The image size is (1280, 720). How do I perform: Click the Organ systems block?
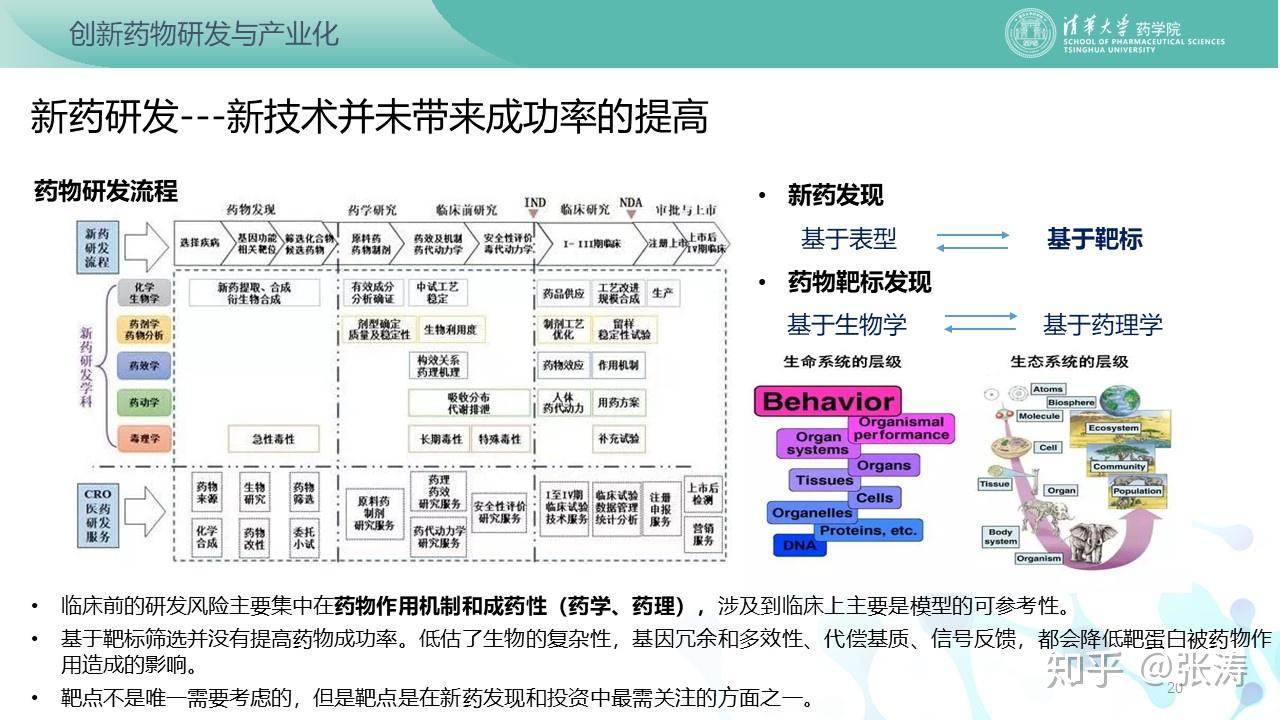(x=817, y=444)
